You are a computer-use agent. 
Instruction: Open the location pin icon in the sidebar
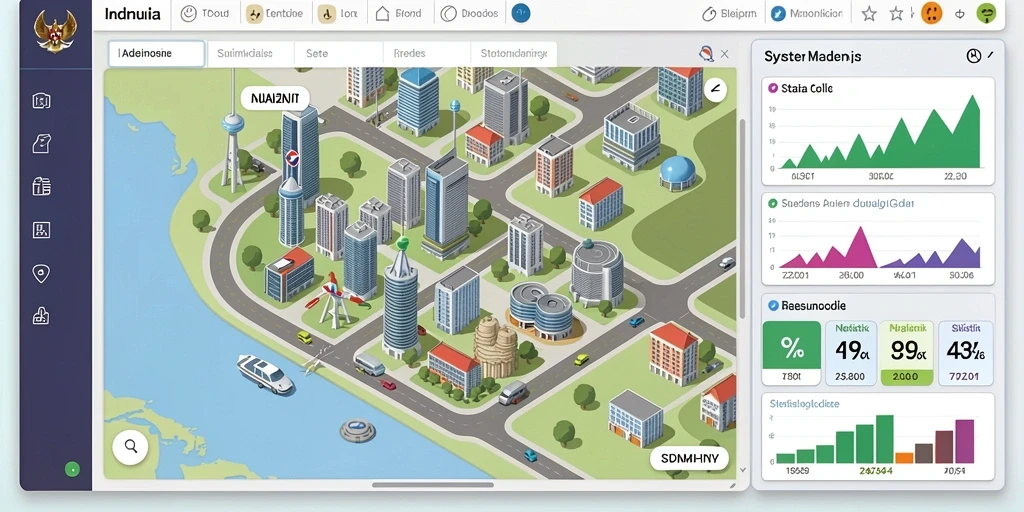(x=41, y=273)
